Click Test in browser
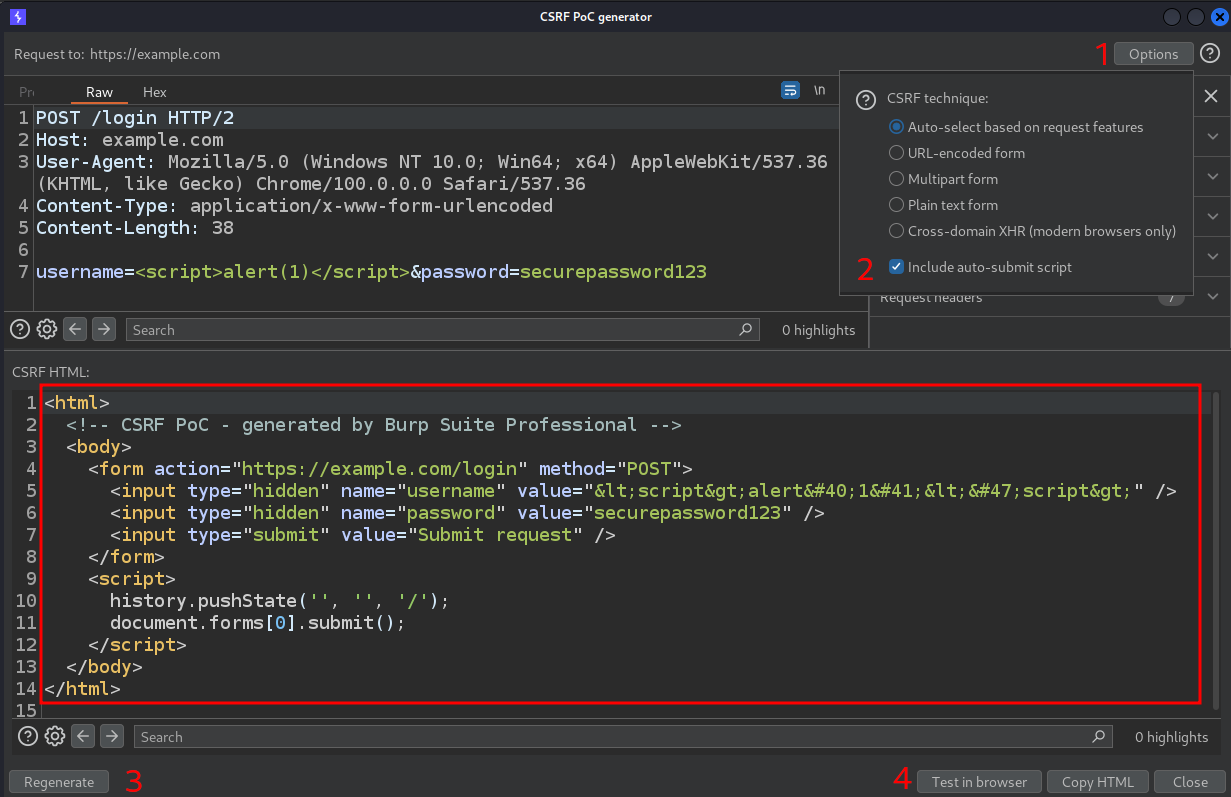The image size is (1231, 797). 979,782
